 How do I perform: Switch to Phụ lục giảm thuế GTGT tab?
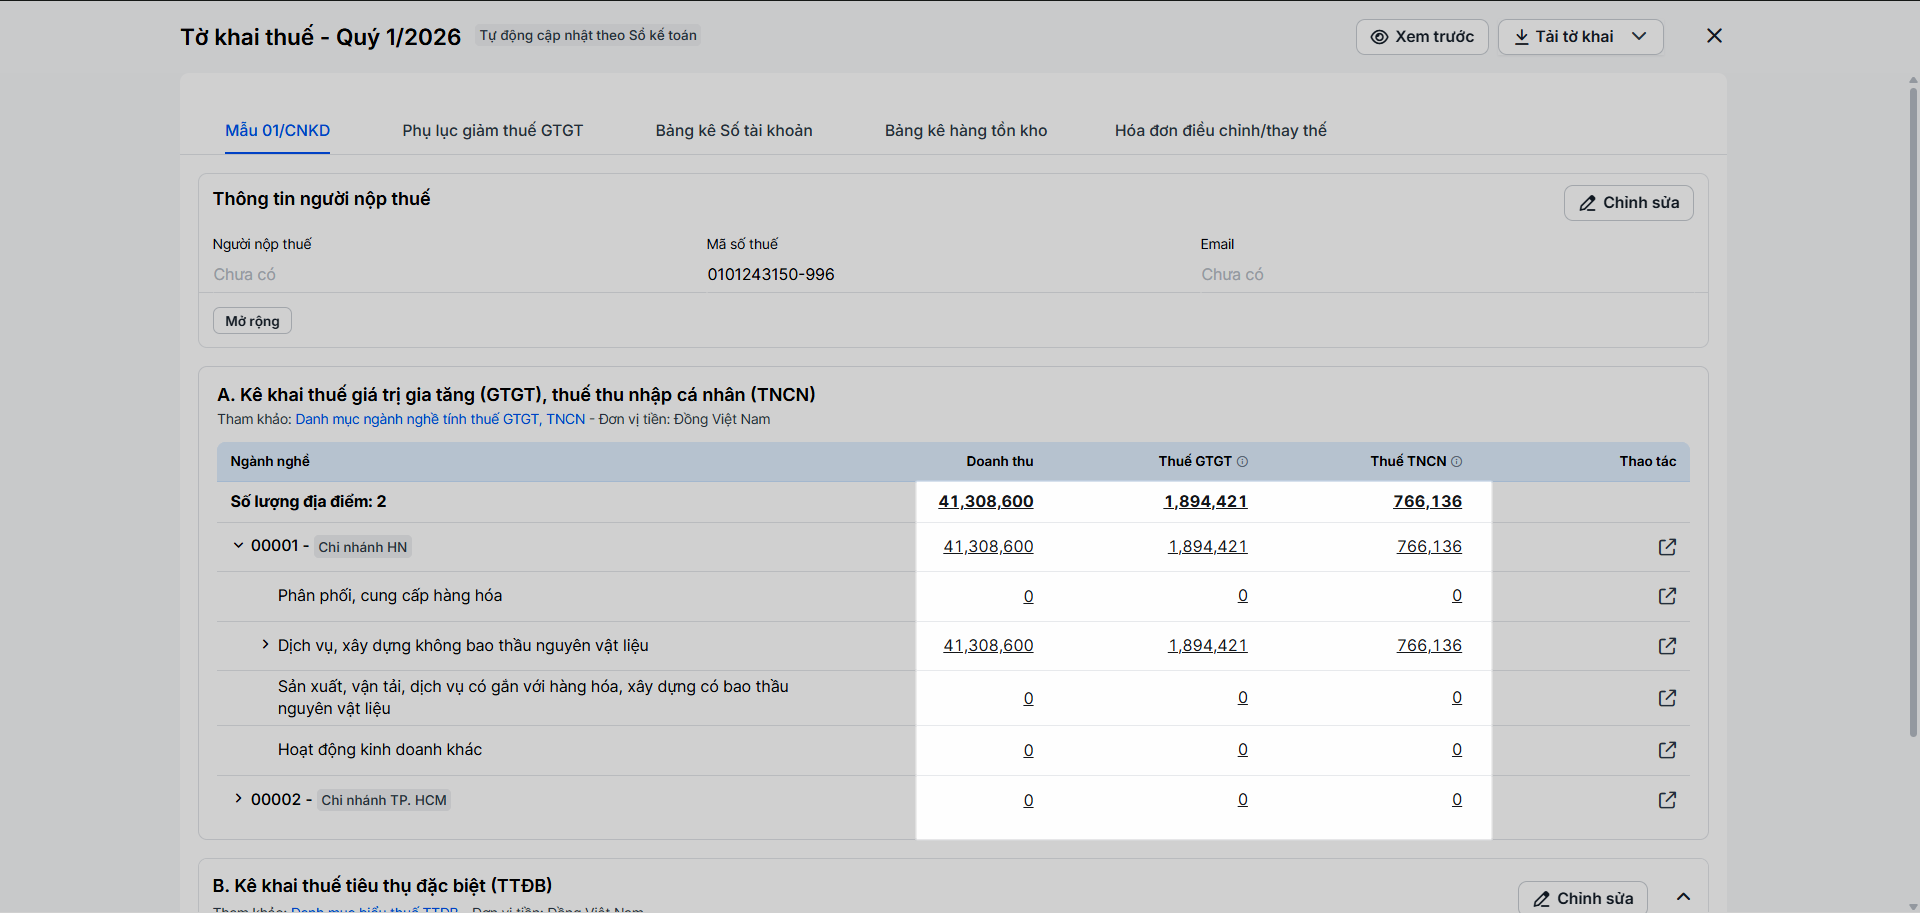(492, 131)
